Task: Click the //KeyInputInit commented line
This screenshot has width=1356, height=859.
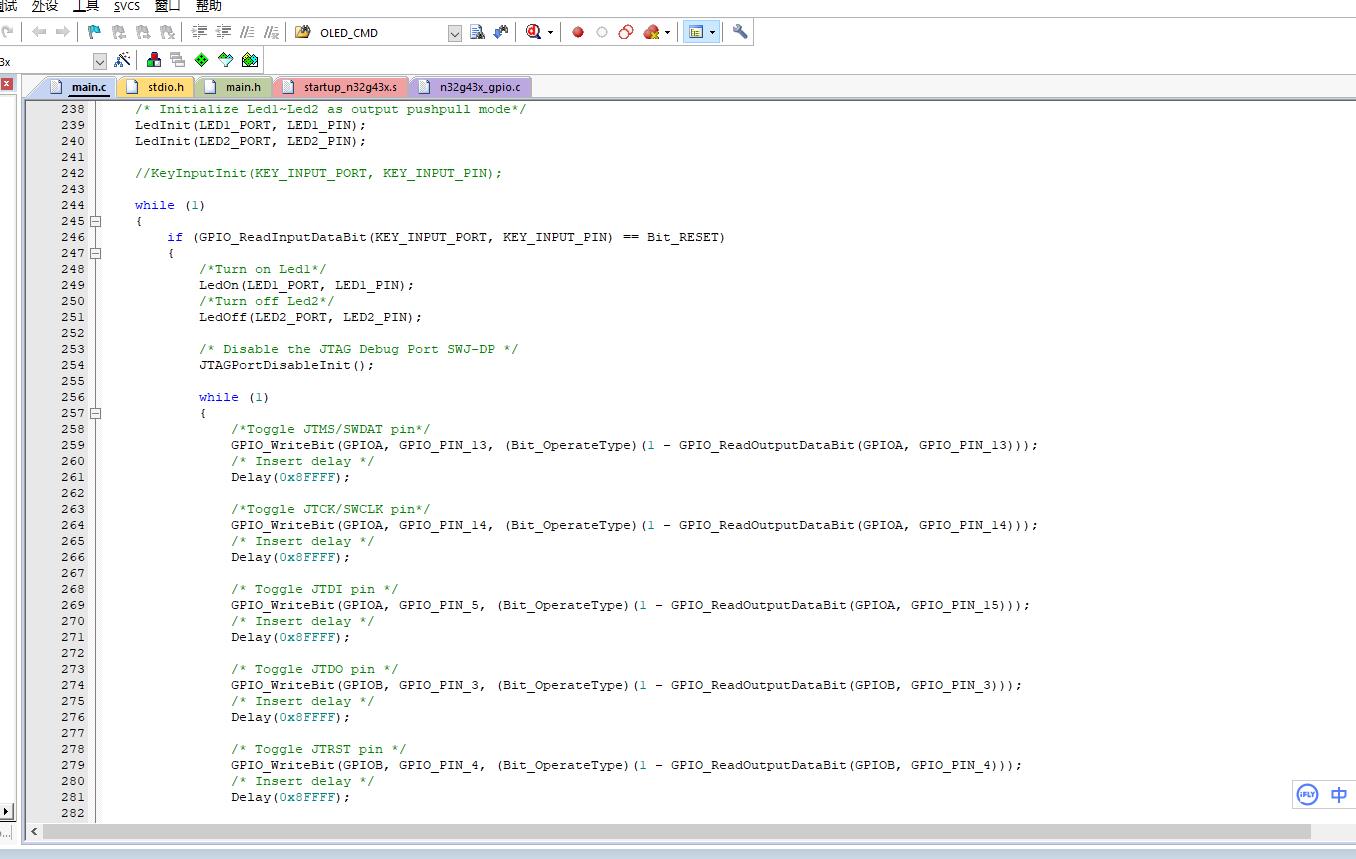Action: (x=318, y=173)
